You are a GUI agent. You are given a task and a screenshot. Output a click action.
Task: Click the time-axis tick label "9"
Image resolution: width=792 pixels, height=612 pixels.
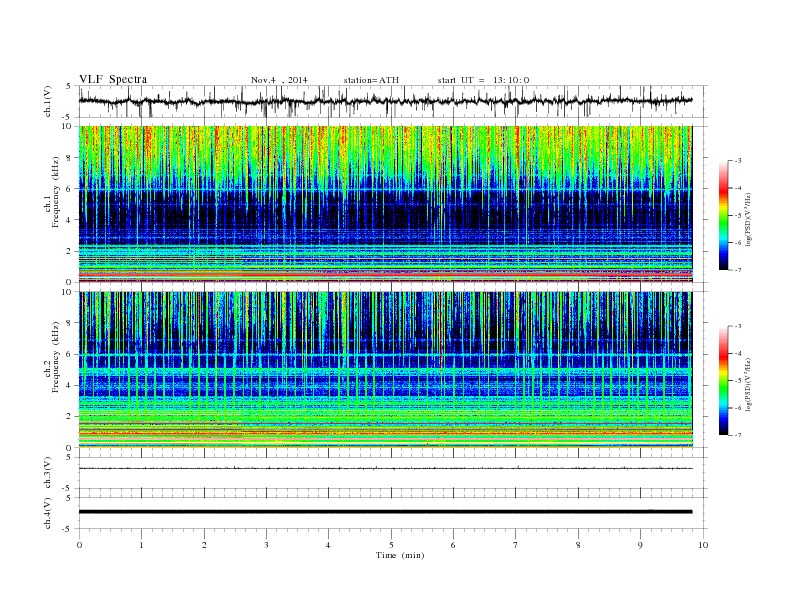[640, 545]
